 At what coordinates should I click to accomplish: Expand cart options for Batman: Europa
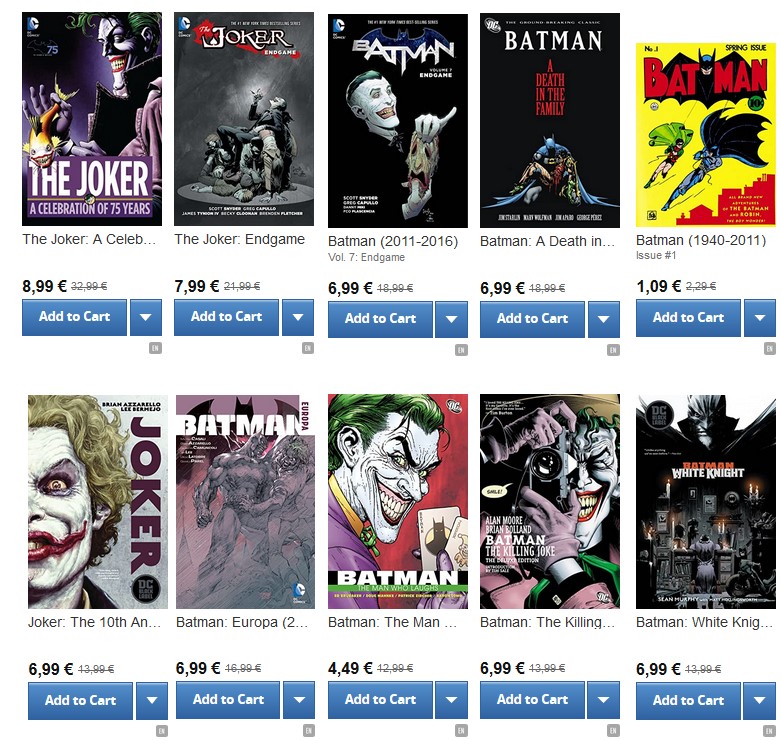click(299, 700)
